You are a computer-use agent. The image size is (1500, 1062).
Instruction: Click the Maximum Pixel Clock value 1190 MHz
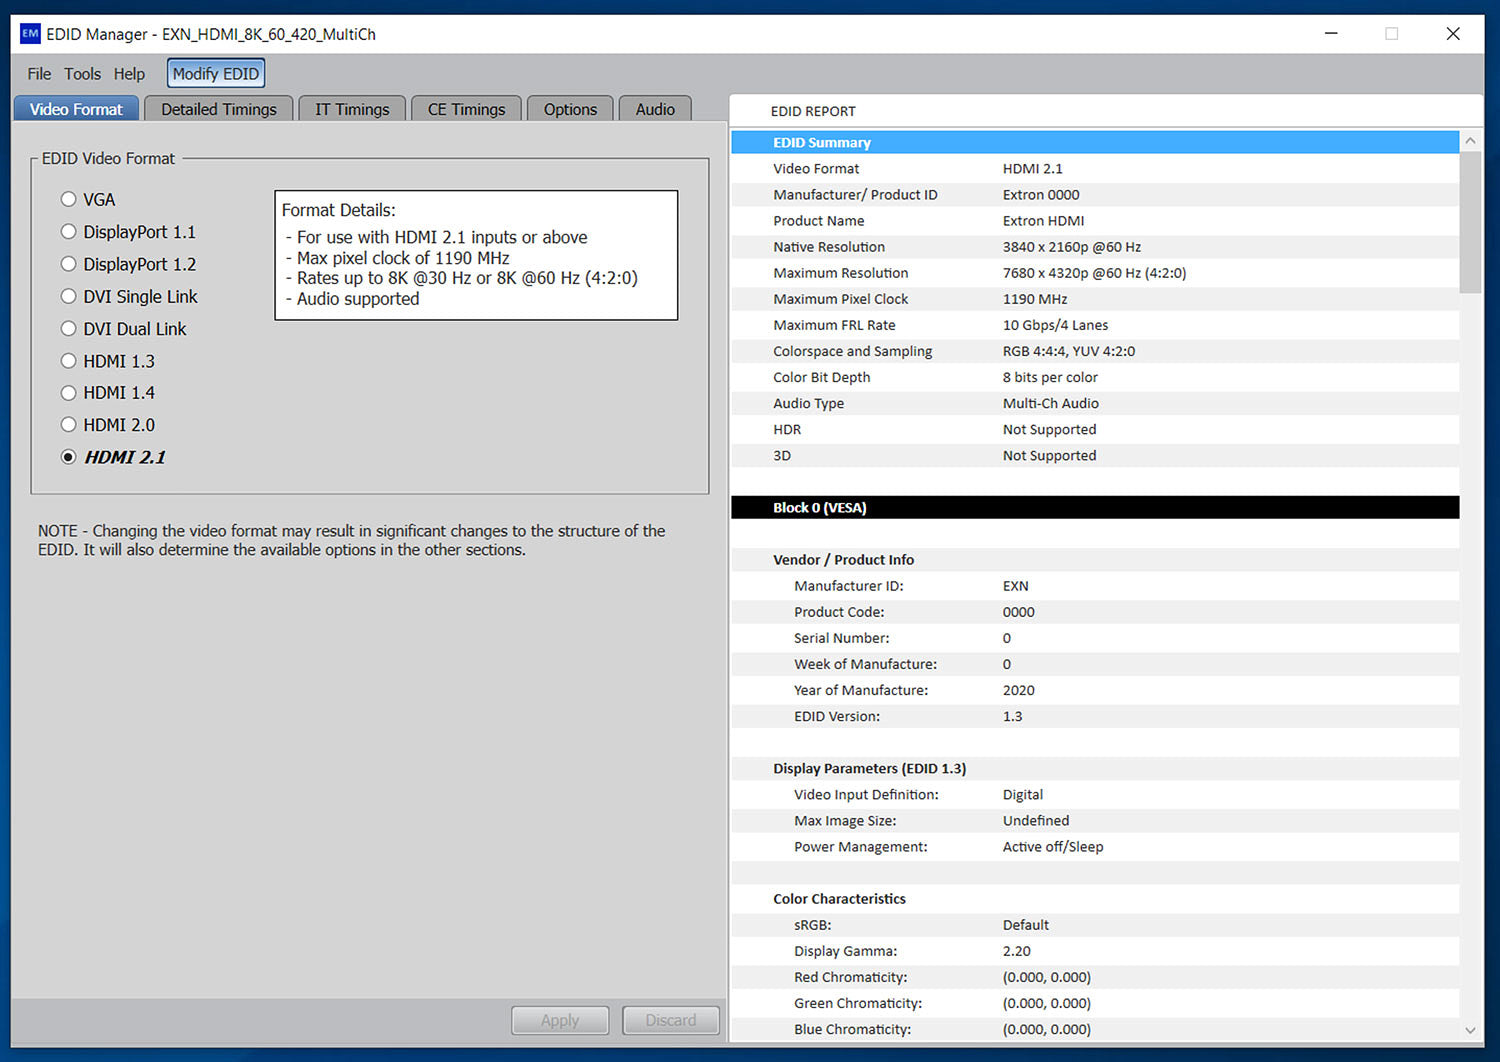coord(1035,299)
